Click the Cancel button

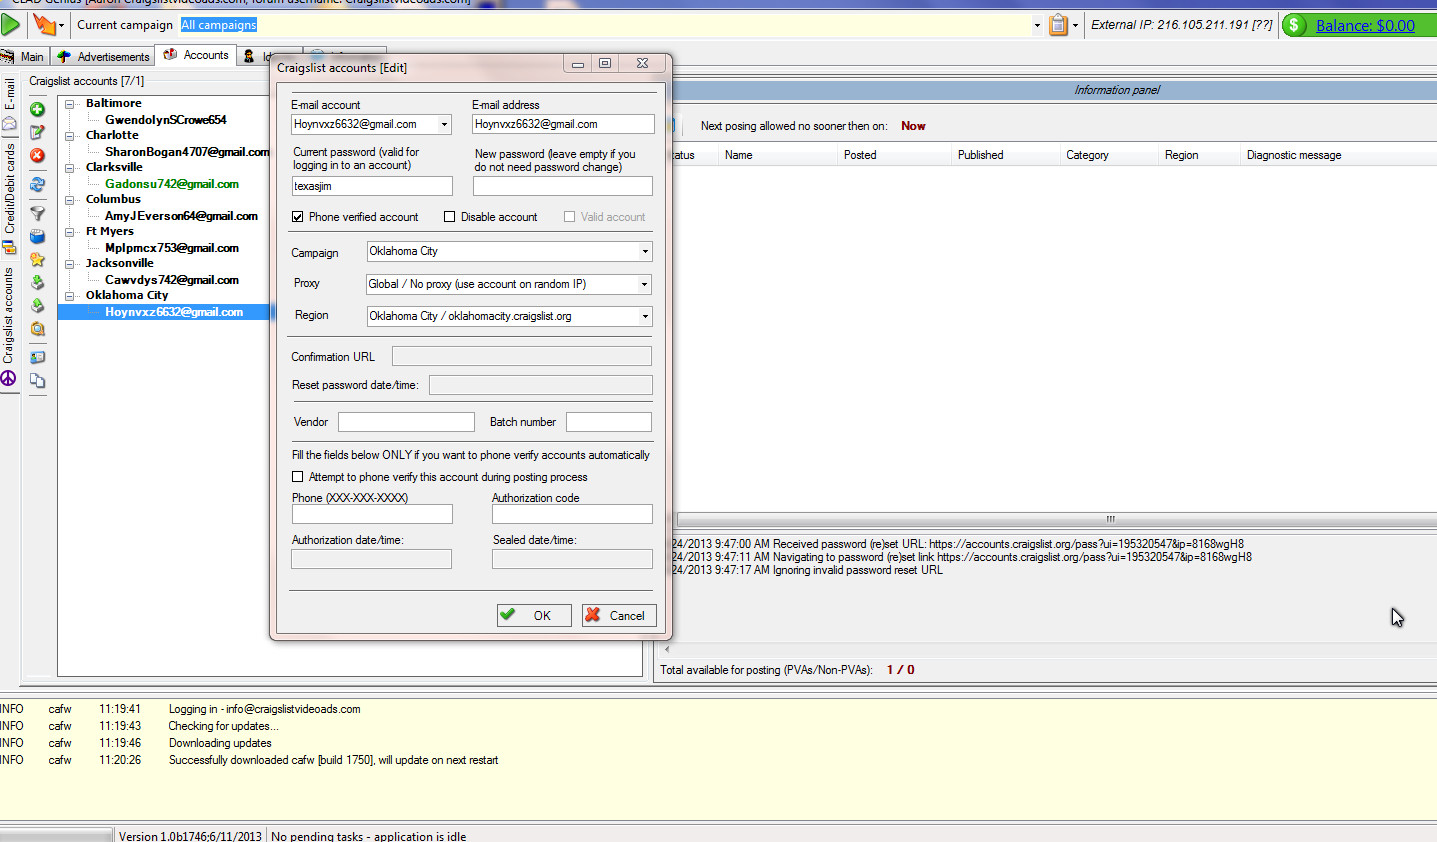point(619,615)
